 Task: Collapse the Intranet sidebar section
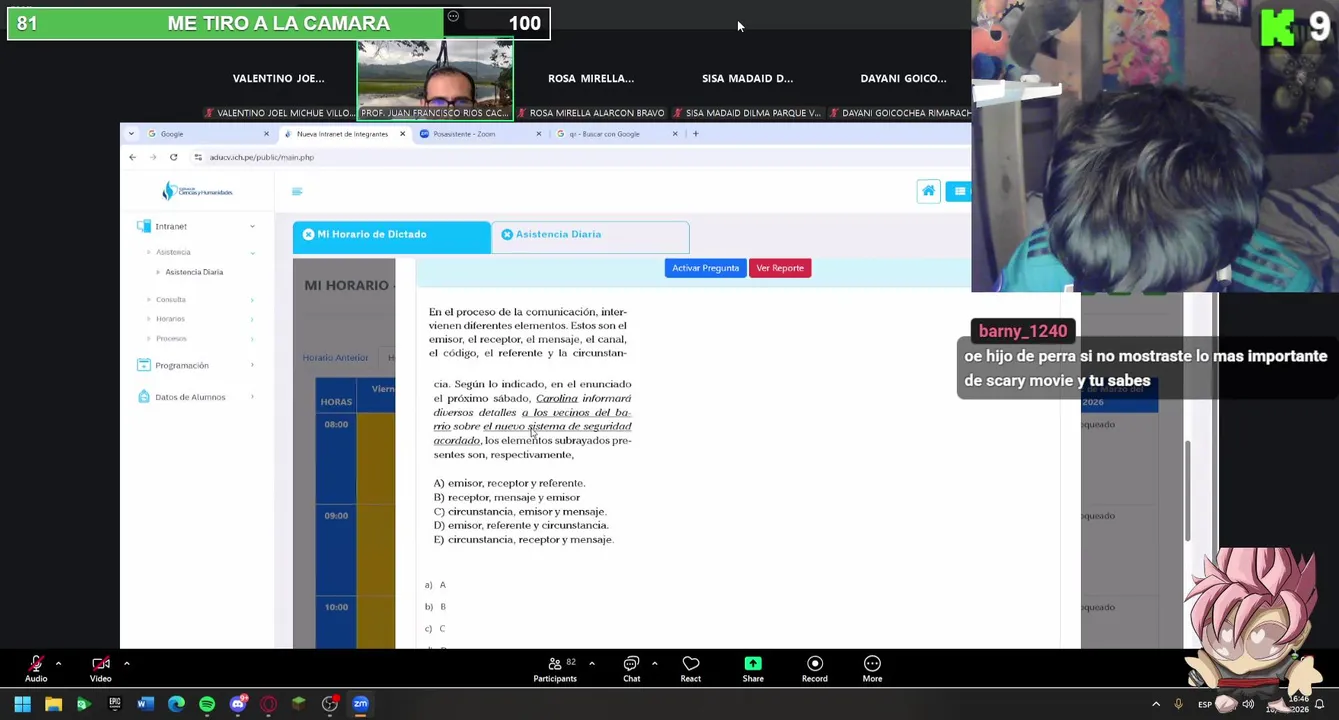tap(196, 226)
